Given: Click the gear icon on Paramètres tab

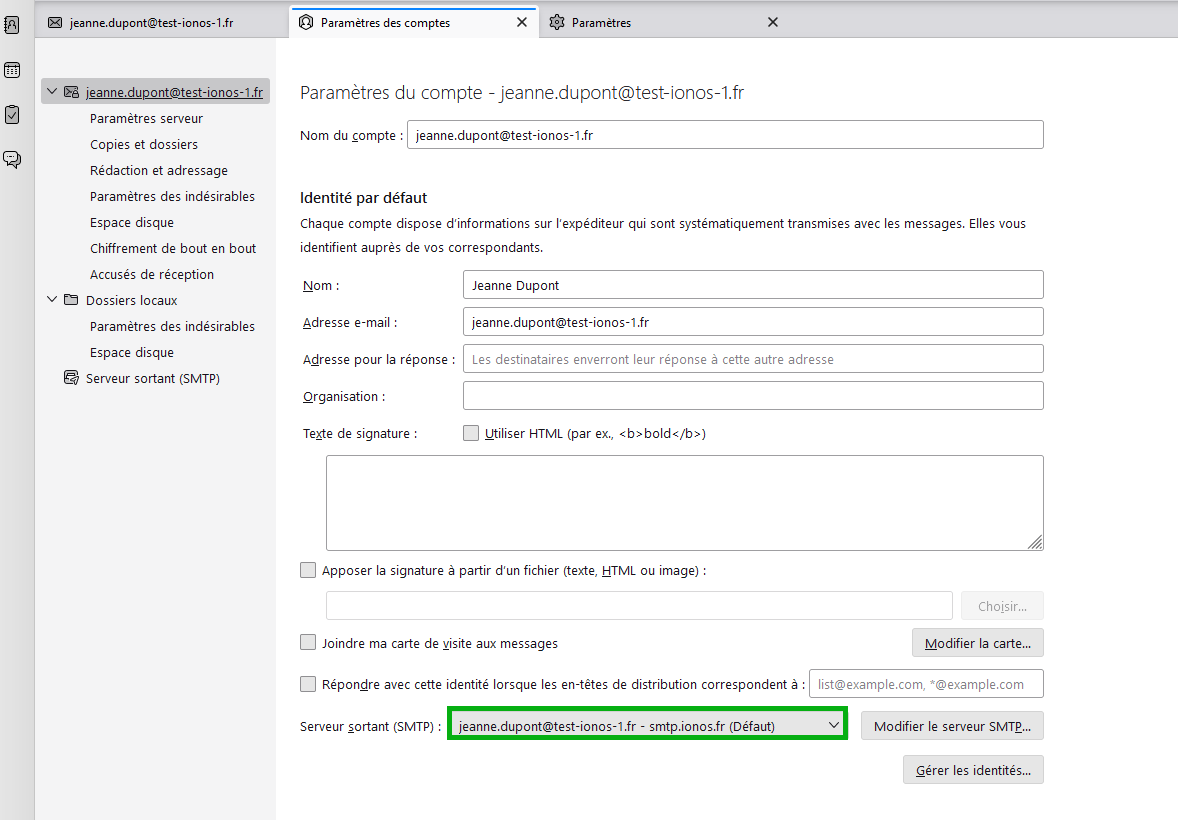Looking at the screenshot, I should pos(557,23).
